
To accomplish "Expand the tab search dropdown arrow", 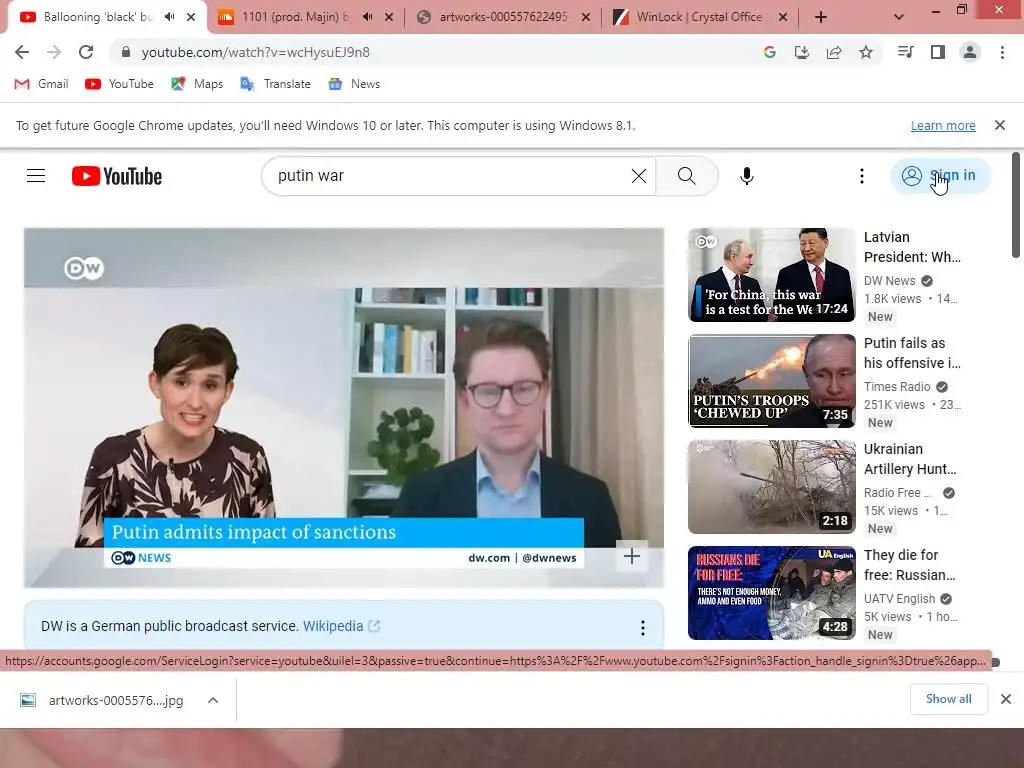I will (899, 17).
